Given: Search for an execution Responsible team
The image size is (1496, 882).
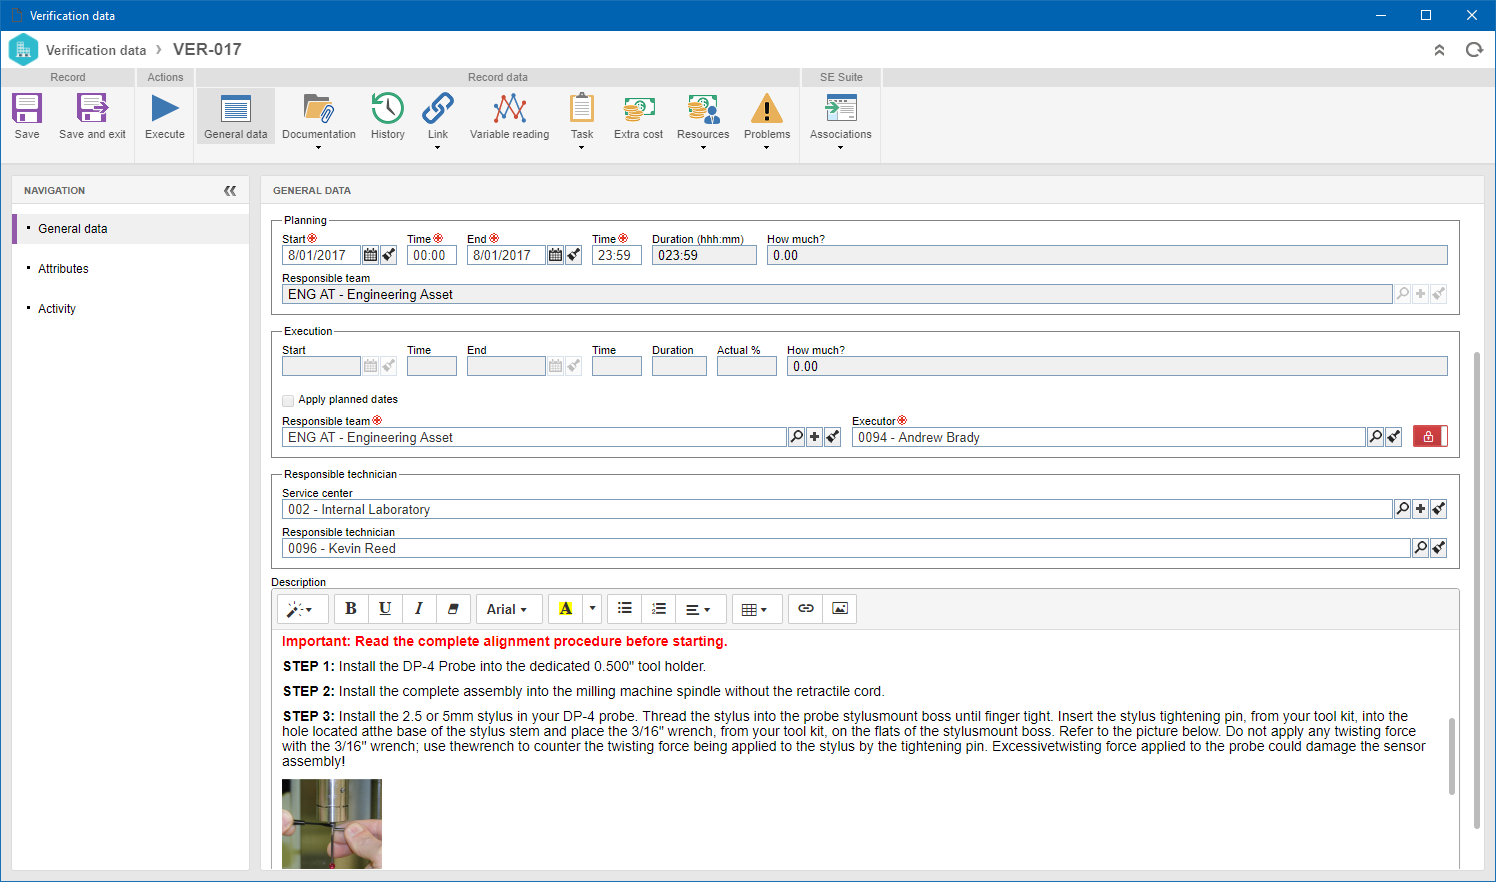Looking at the screenshot, I should pos(797,437).
